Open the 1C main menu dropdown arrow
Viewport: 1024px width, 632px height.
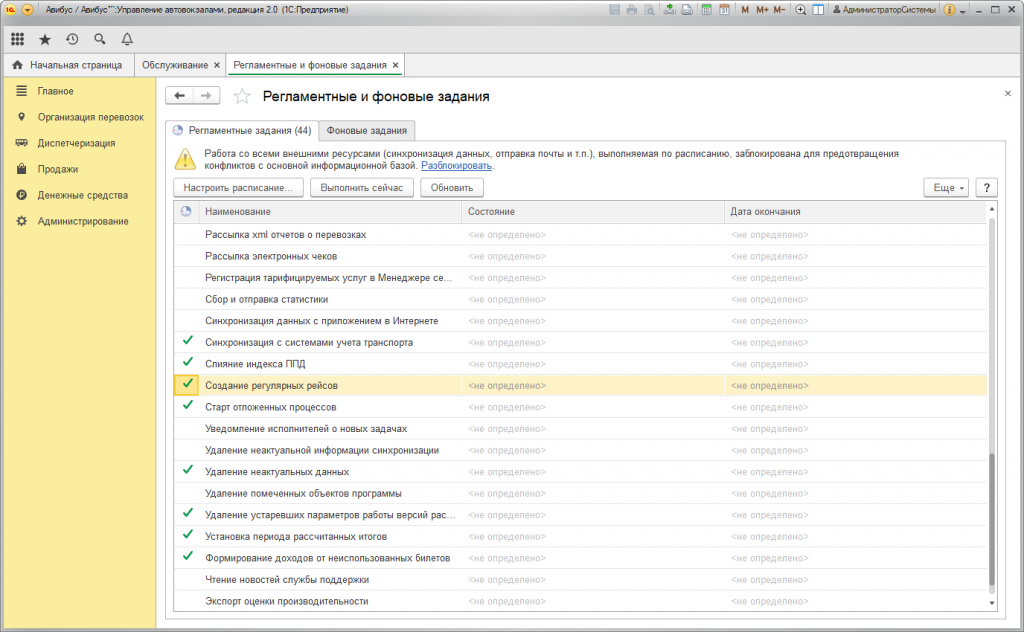[27, 10]
